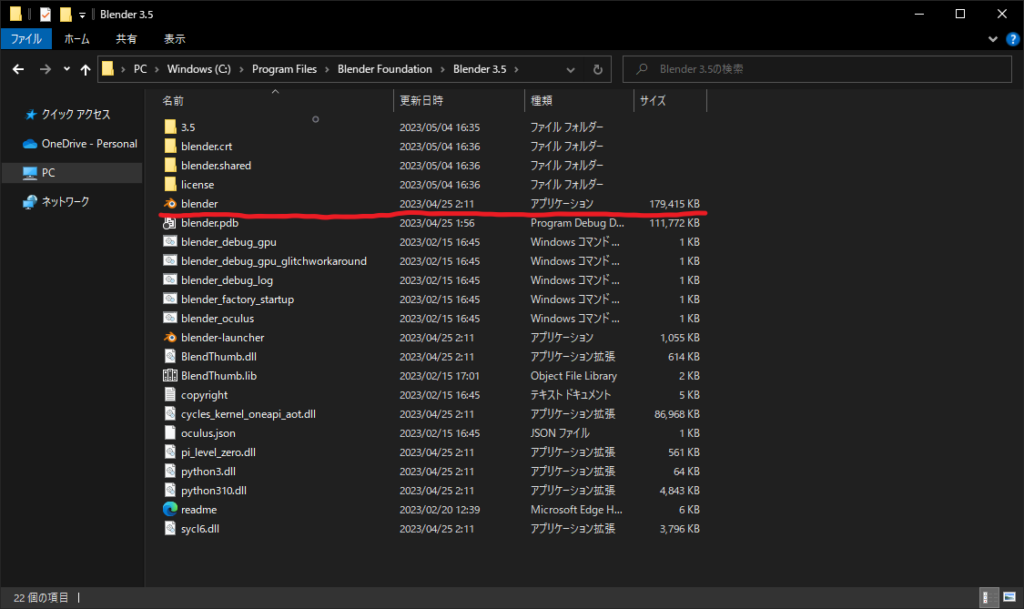
Task: Click the blender-launcher application icon
Action: pos(170,337)
